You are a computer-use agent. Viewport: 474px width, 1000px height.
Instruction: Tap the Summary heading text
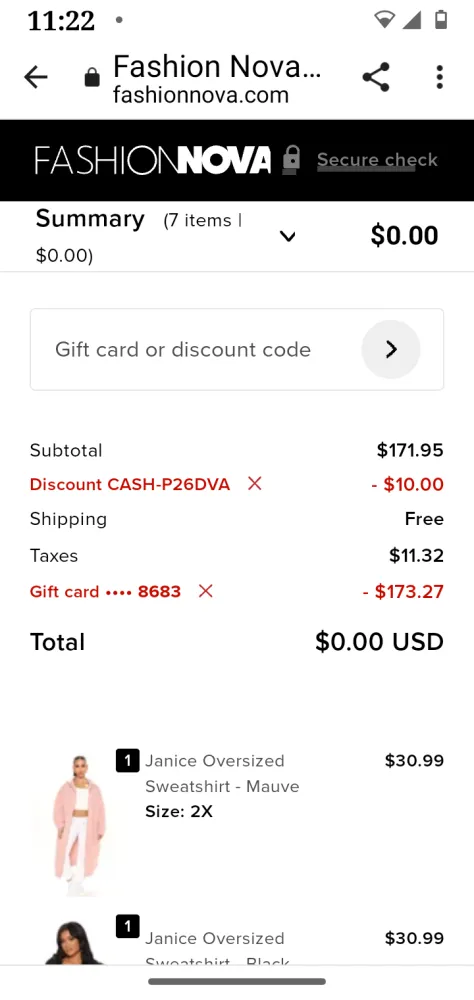(90, 219)
